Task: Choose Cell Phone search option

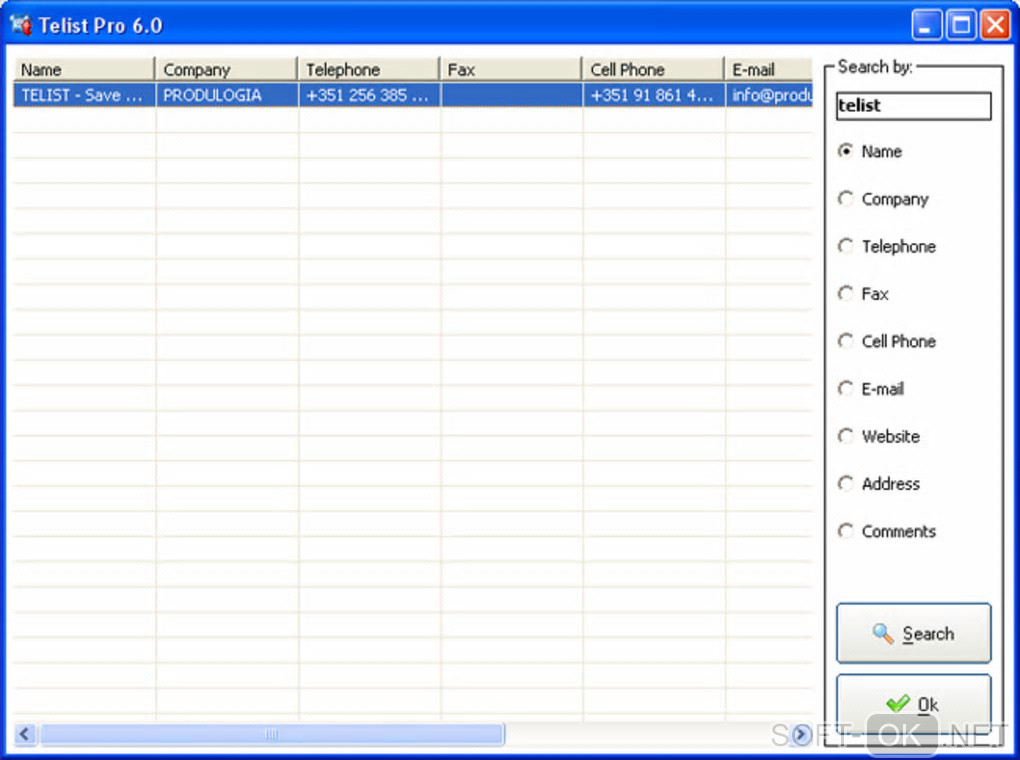Action: (845, 341)
